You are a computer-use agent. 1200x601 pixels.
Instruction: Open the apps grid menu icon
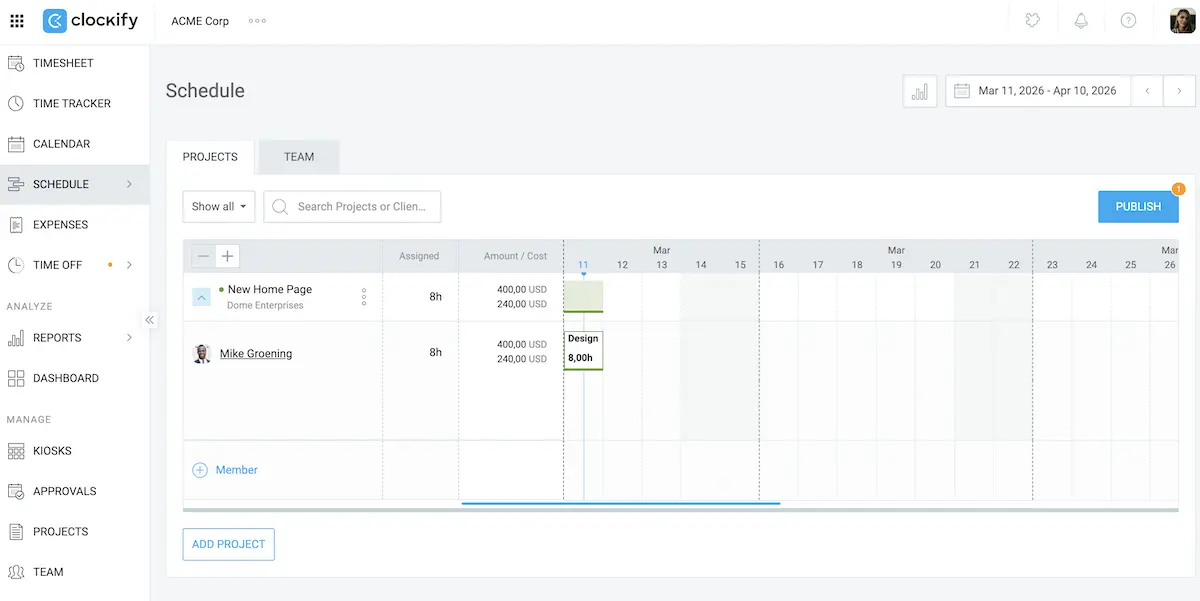(x=17, y=20)
